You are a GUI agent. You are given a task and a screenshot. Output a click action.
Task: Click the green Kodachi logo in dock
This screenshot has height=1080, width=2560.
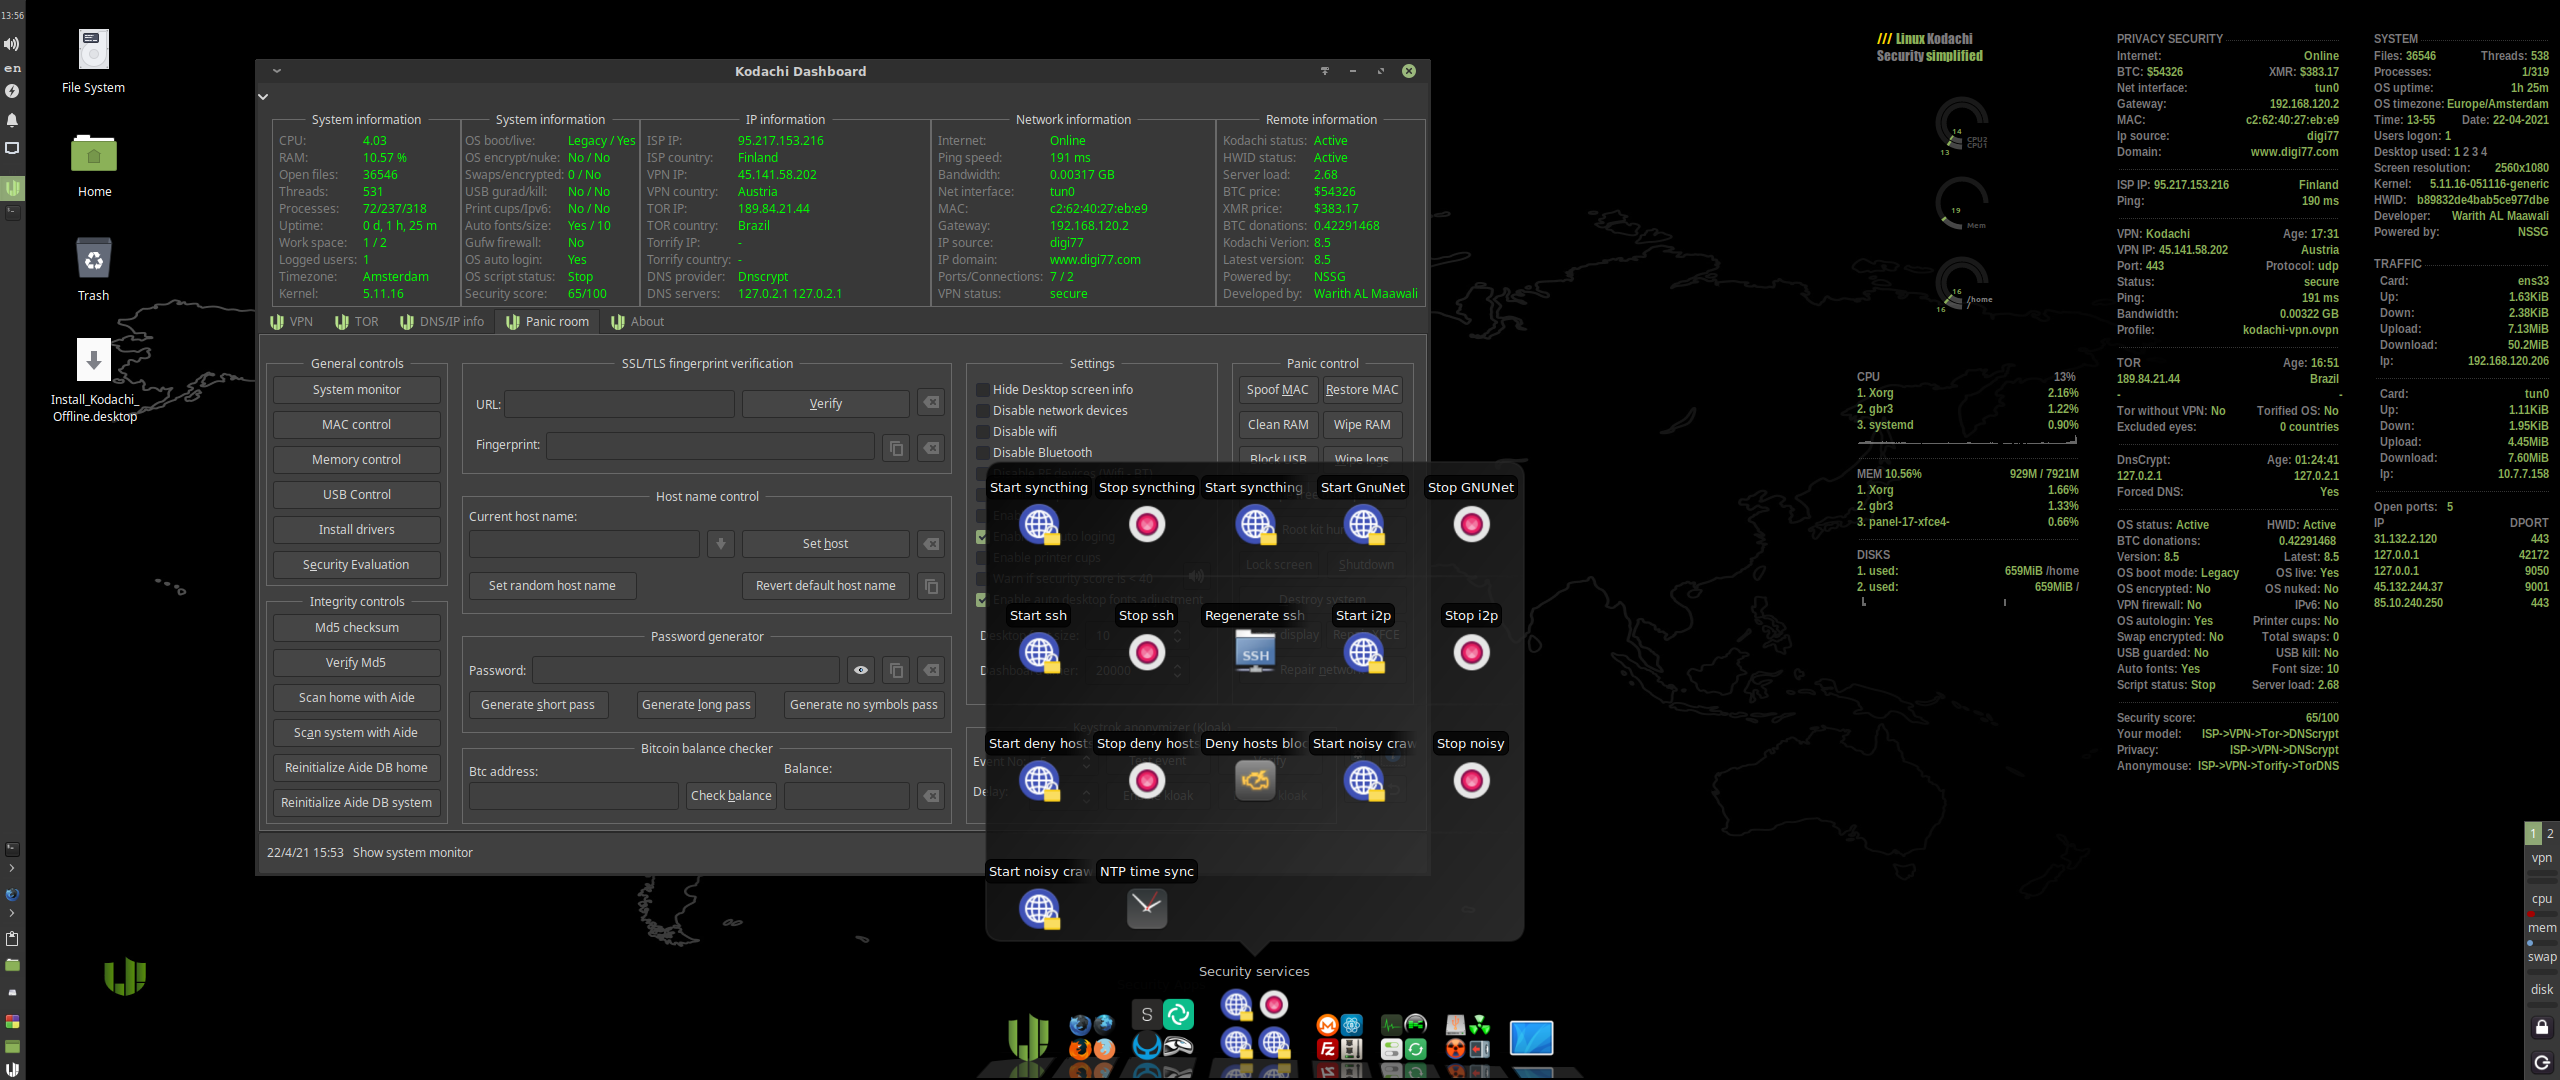(x=1028, y=1037)
